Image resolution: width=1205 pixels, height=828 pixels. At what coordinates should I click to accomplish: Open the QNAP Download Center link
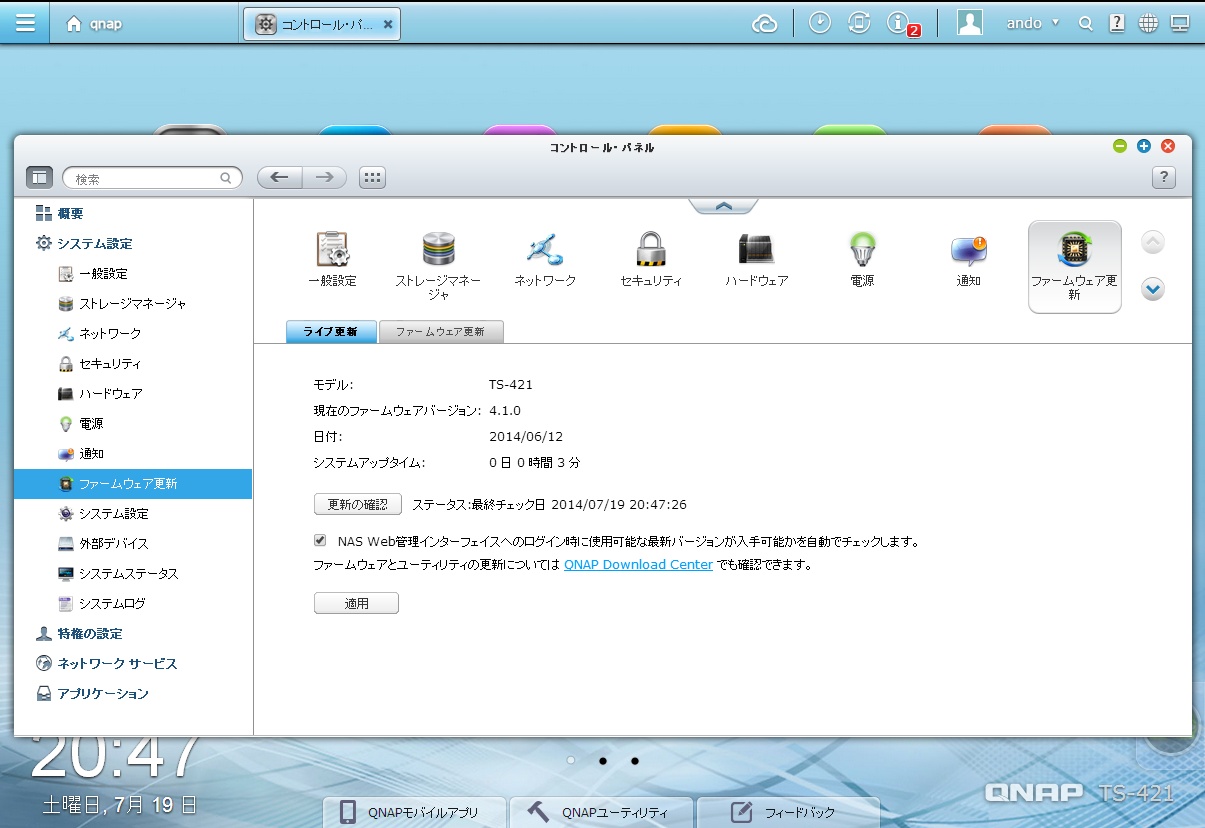[638, 565]
